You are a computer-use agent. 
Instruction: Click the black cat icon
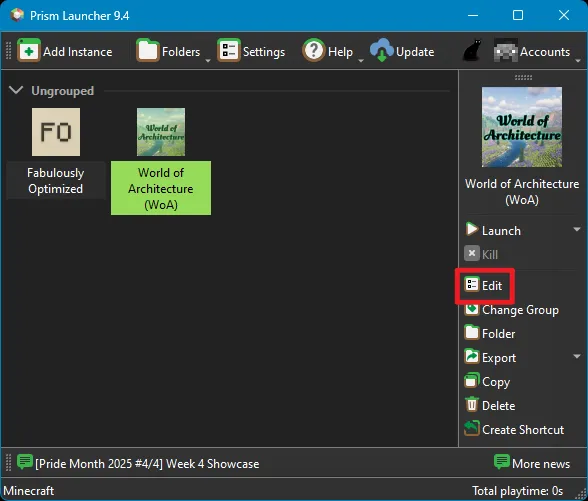(x=472, y=50)
